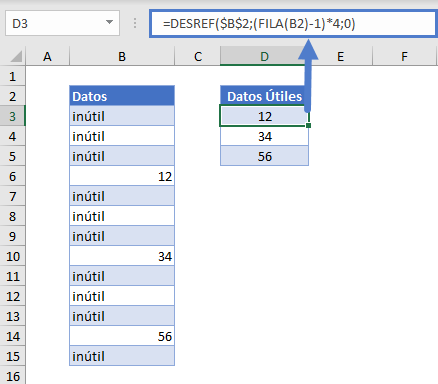Select column C header
This screenshot has width=438, height=384.
(198, 56)
